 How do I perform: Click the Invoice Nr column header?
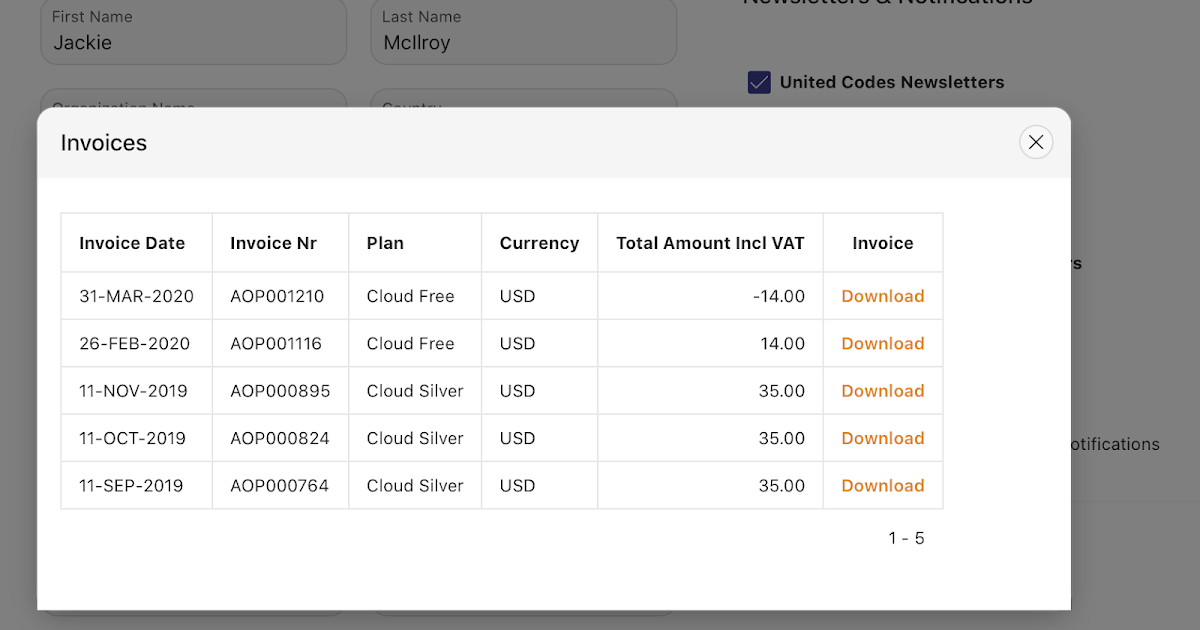[x=273, y=243]
